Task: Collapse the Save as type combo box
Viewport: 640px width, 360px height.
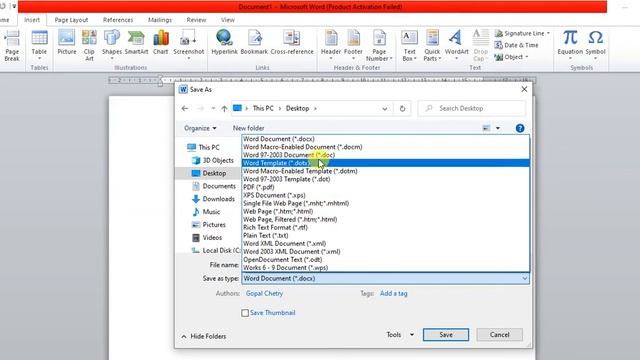Action: click(x=524, y=278)
